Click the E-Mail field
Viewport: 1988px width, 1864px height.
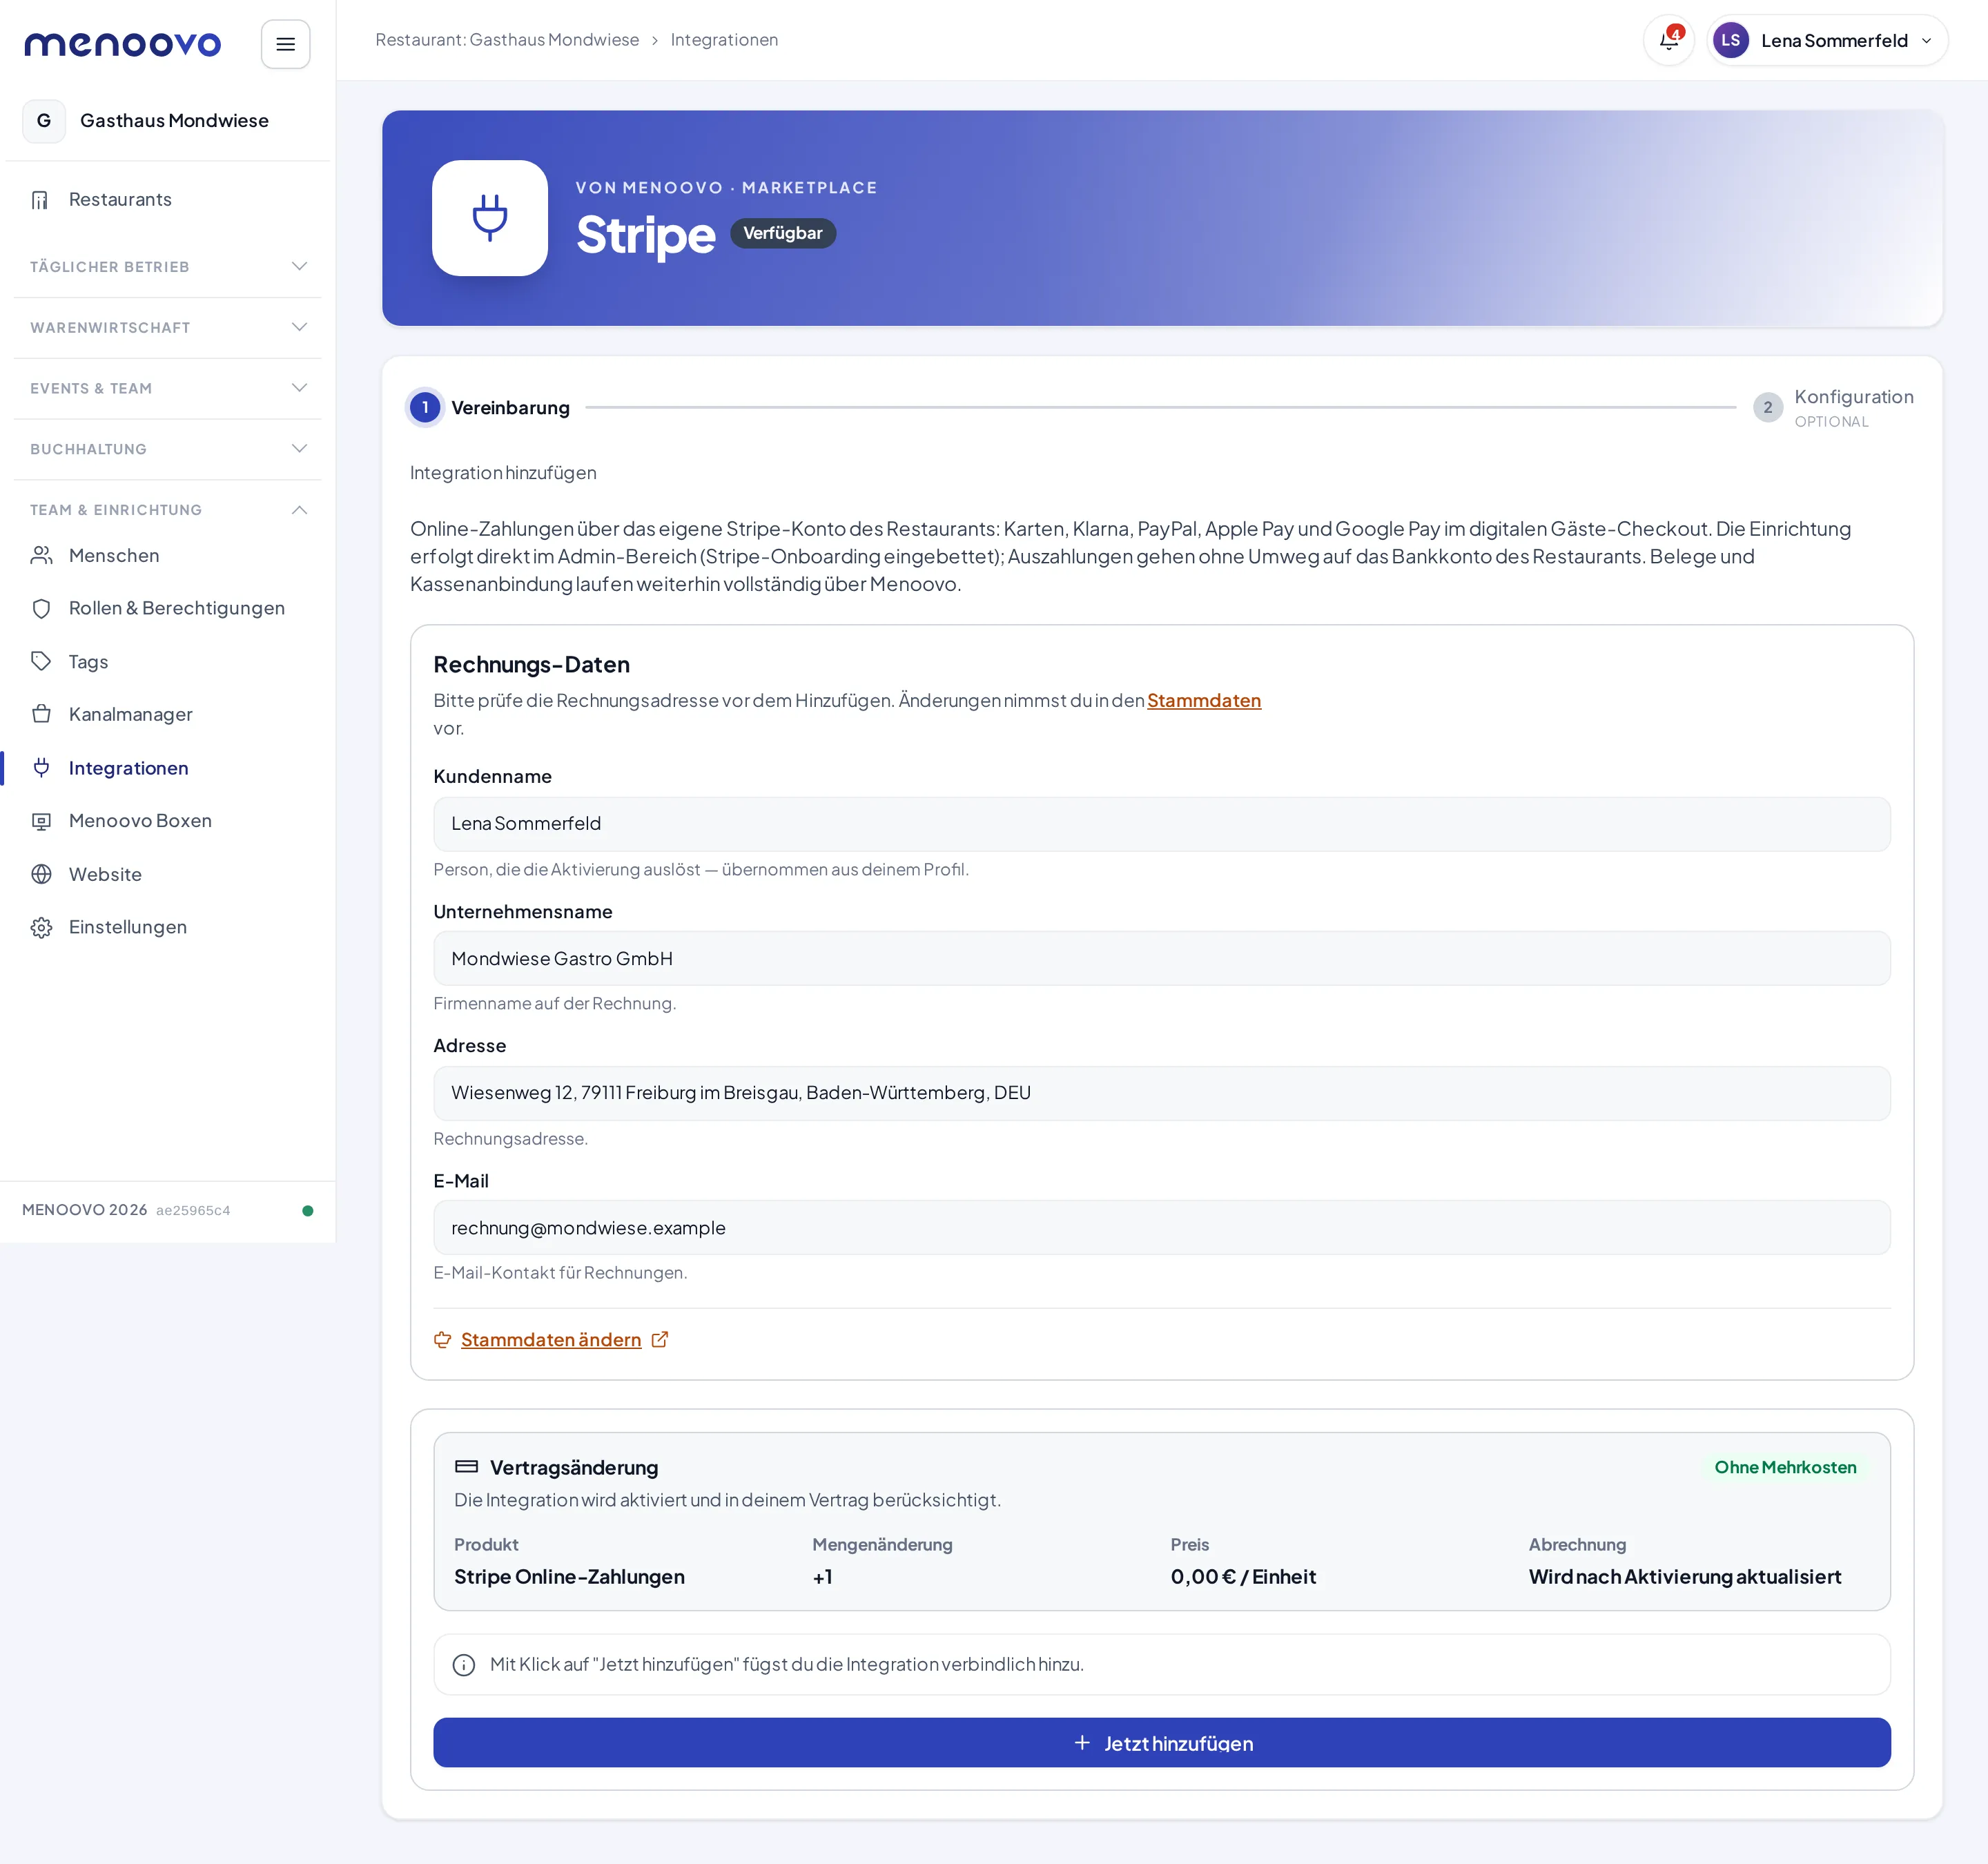1162,1228
